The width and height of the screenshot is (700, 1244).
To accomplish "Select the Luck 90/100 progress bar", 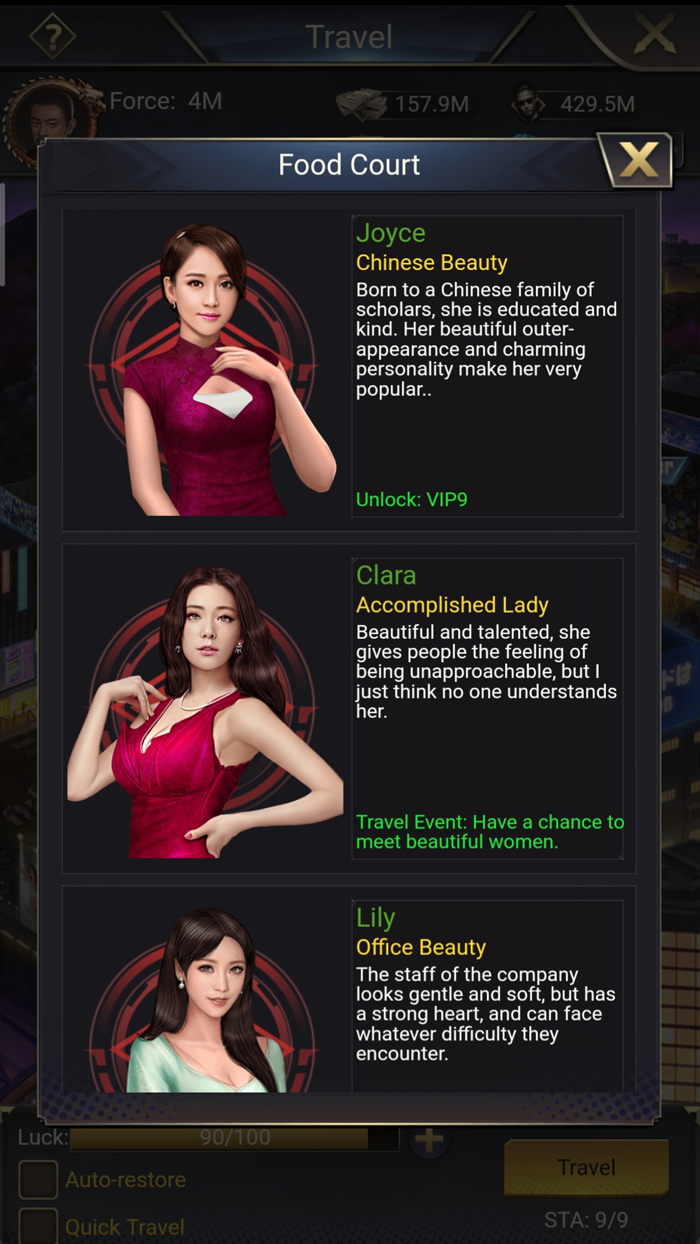I will coord(233,1138).
